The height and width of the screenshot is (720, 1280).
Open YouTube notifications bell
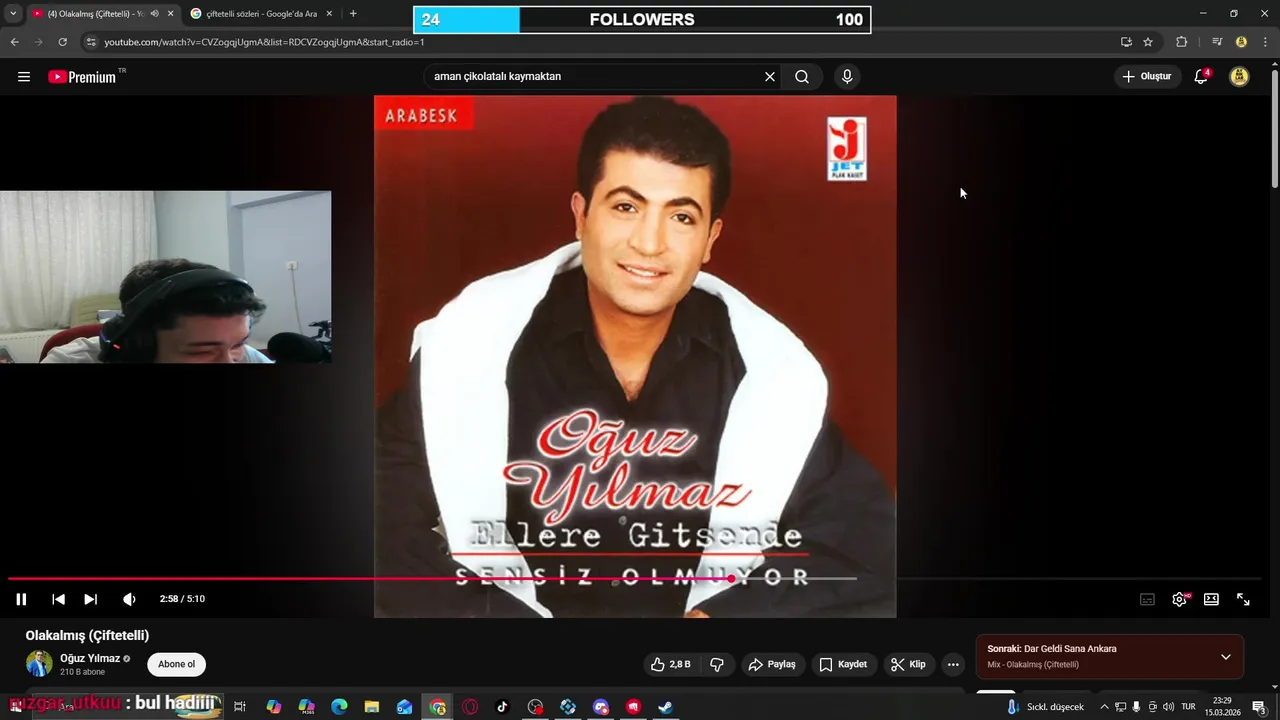coord(1201,77)
